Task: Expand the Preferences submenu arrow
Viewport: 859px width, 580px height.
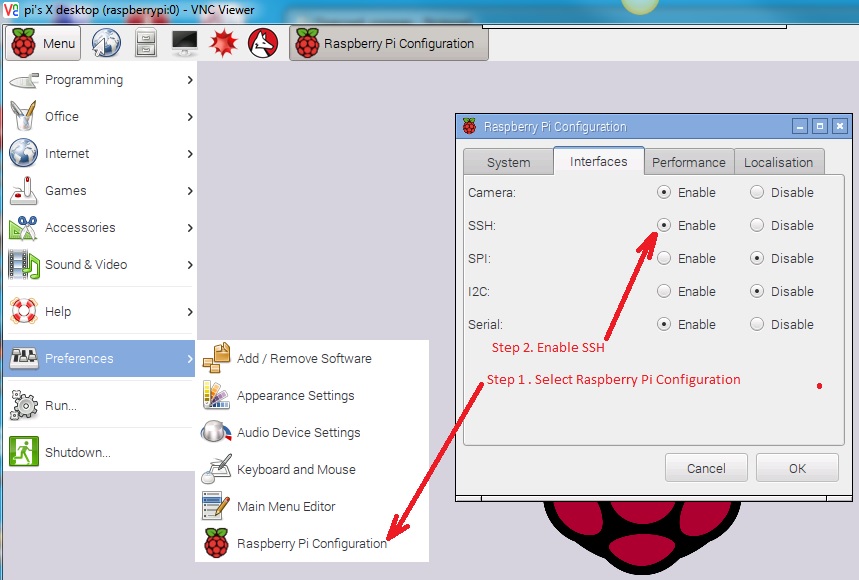Action: (190, 359)
